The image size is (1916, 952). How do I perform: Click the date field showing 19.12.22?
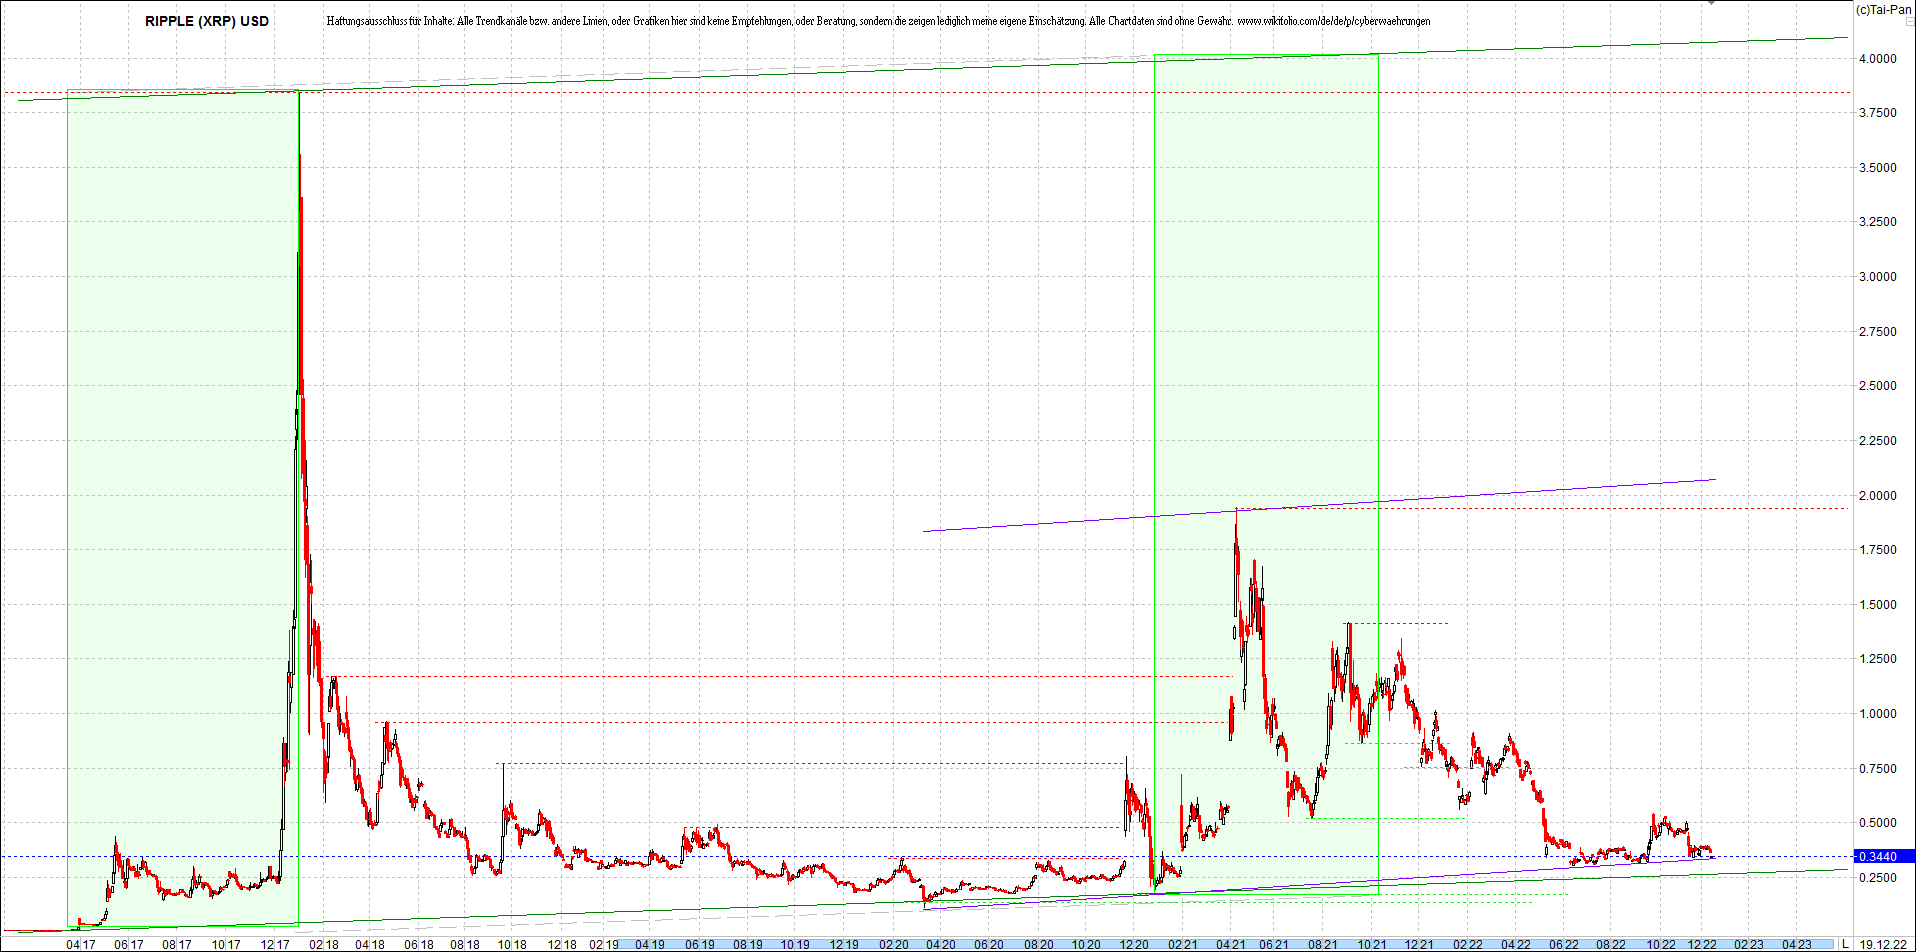coord(1883,944)
